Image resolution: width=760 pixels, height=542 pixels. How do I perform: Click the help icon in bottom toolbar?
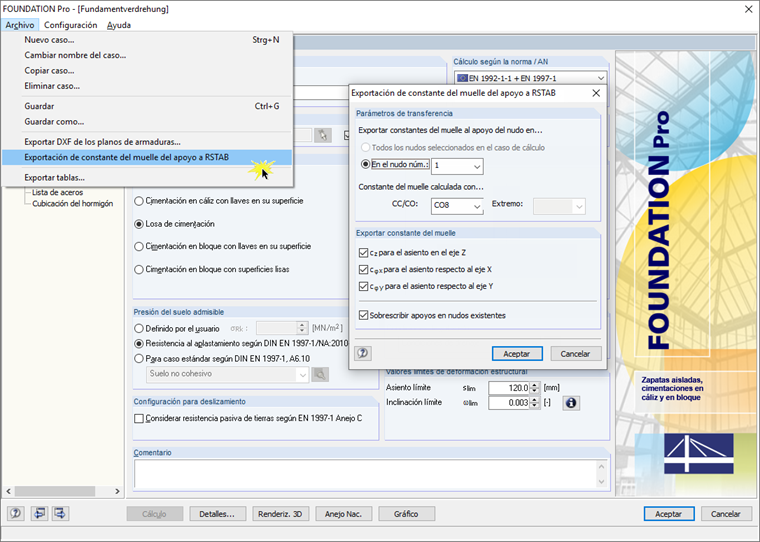pyautogui.click(x=16, y=513)
